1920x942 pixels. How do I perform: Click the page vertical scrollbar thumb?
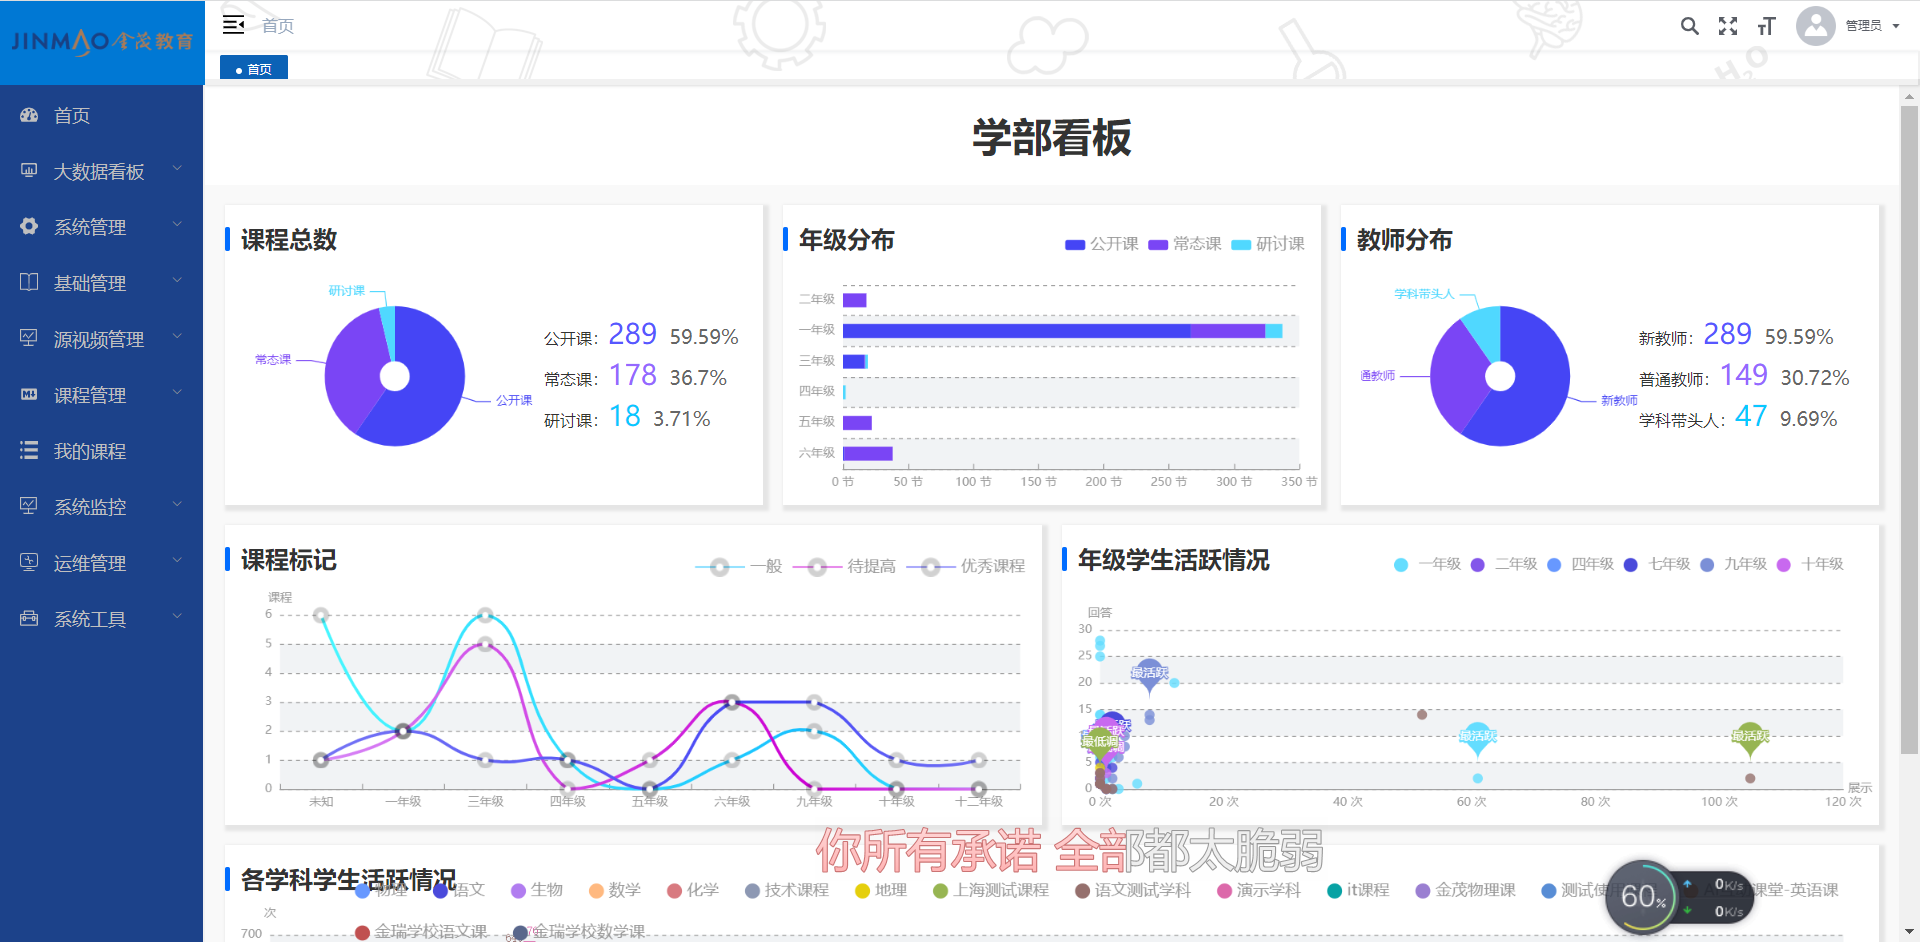1909,430
